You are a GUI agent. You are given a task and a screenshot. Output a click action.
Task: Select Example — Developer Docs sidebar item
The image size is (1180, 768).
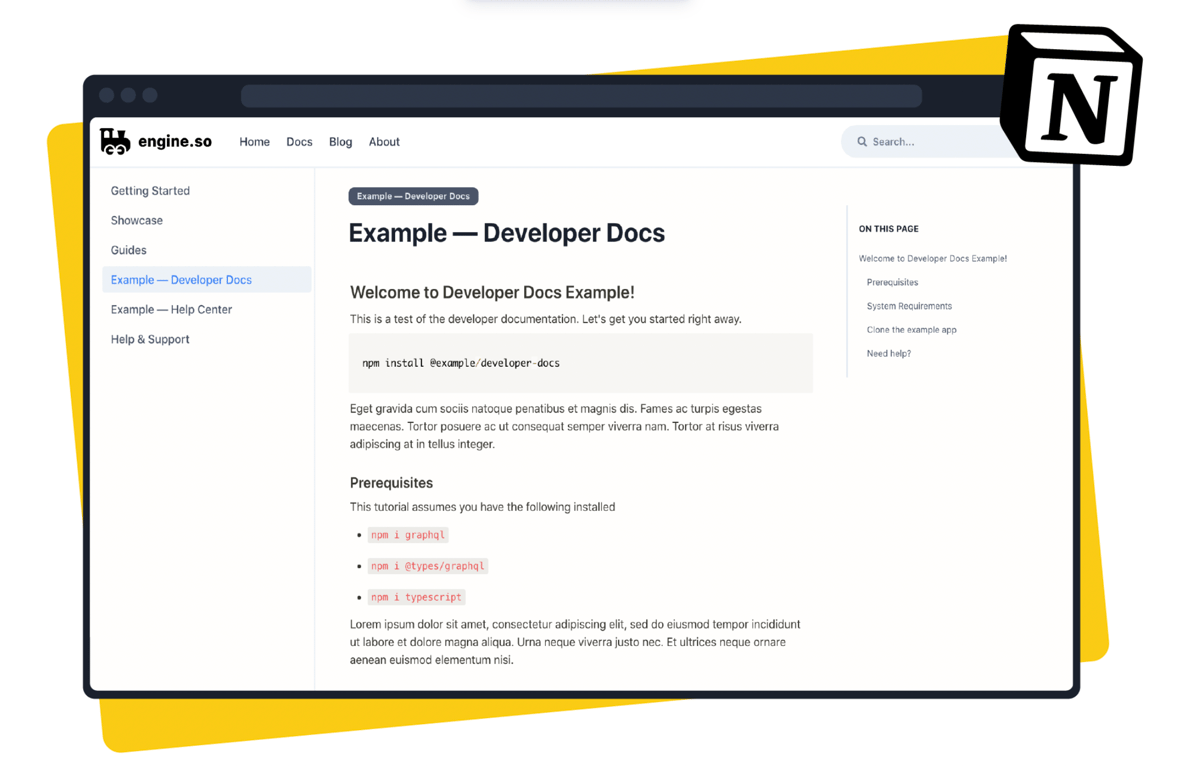tap(181, 280)
